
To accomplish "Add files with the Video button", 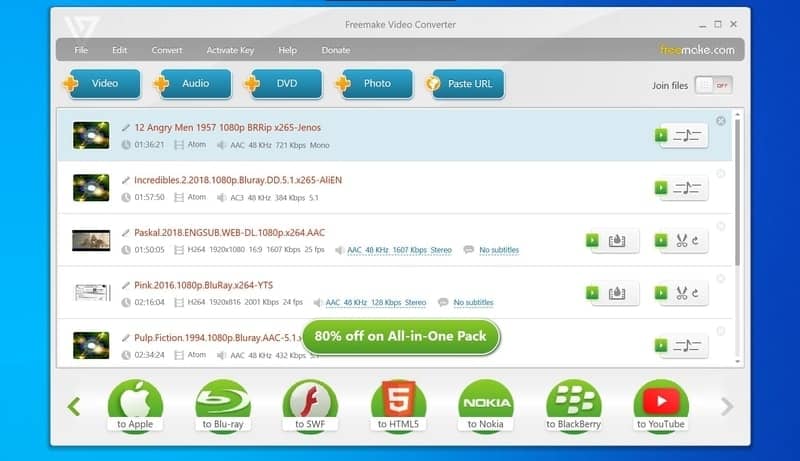I will point(102,84).
